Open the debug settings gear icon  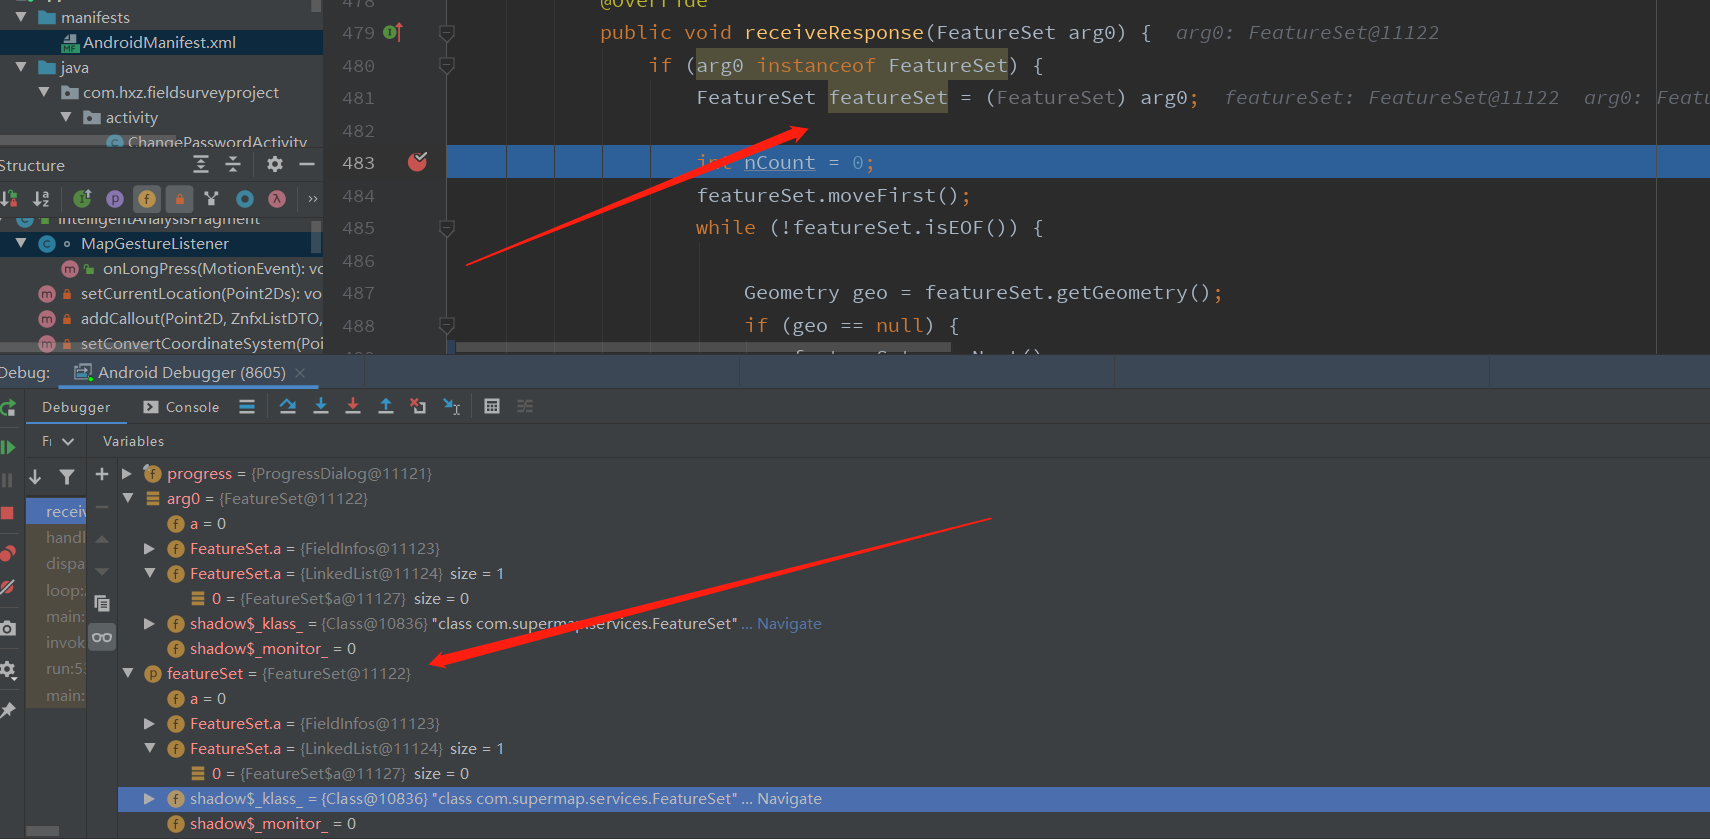coord(7,669)
